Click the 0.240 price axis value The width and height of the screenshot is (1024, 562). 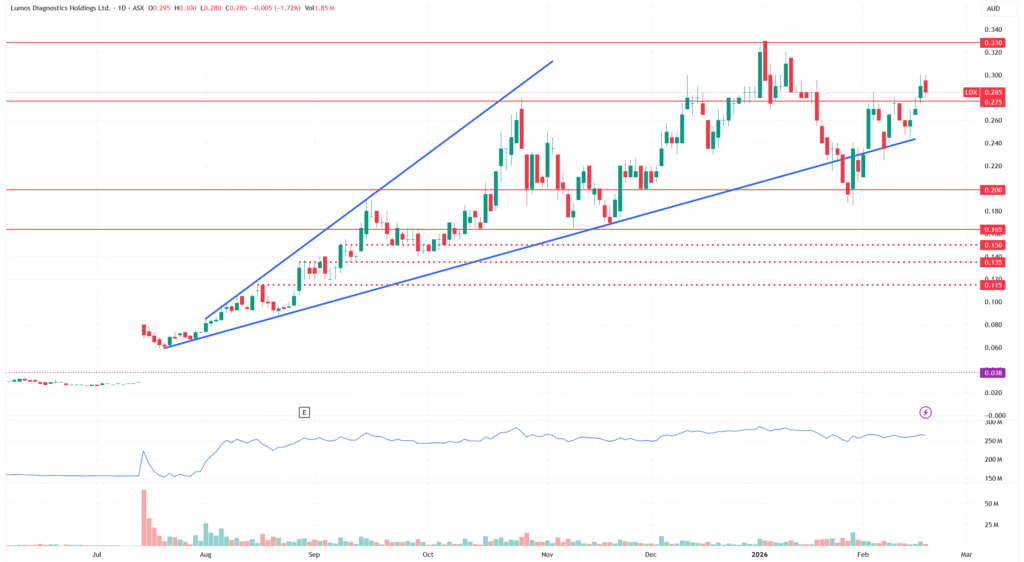coord(993,144)
